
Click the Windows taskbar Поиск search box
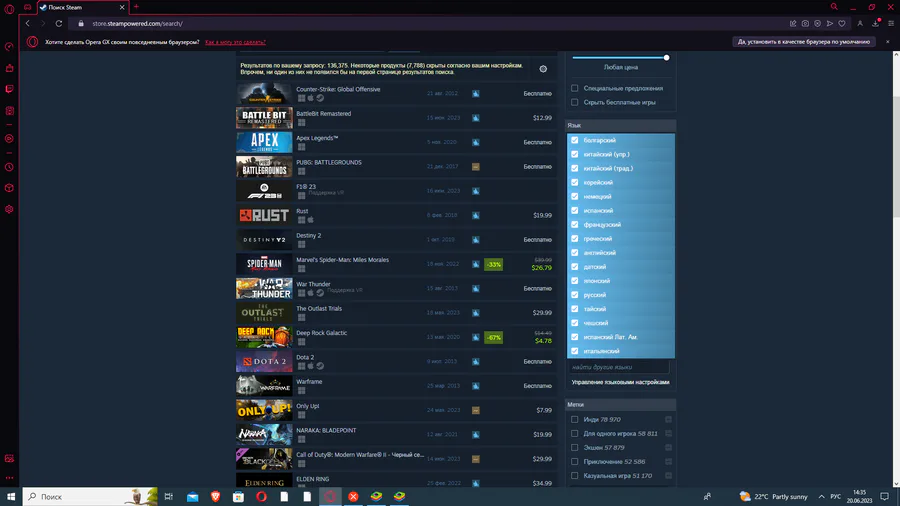90,496
